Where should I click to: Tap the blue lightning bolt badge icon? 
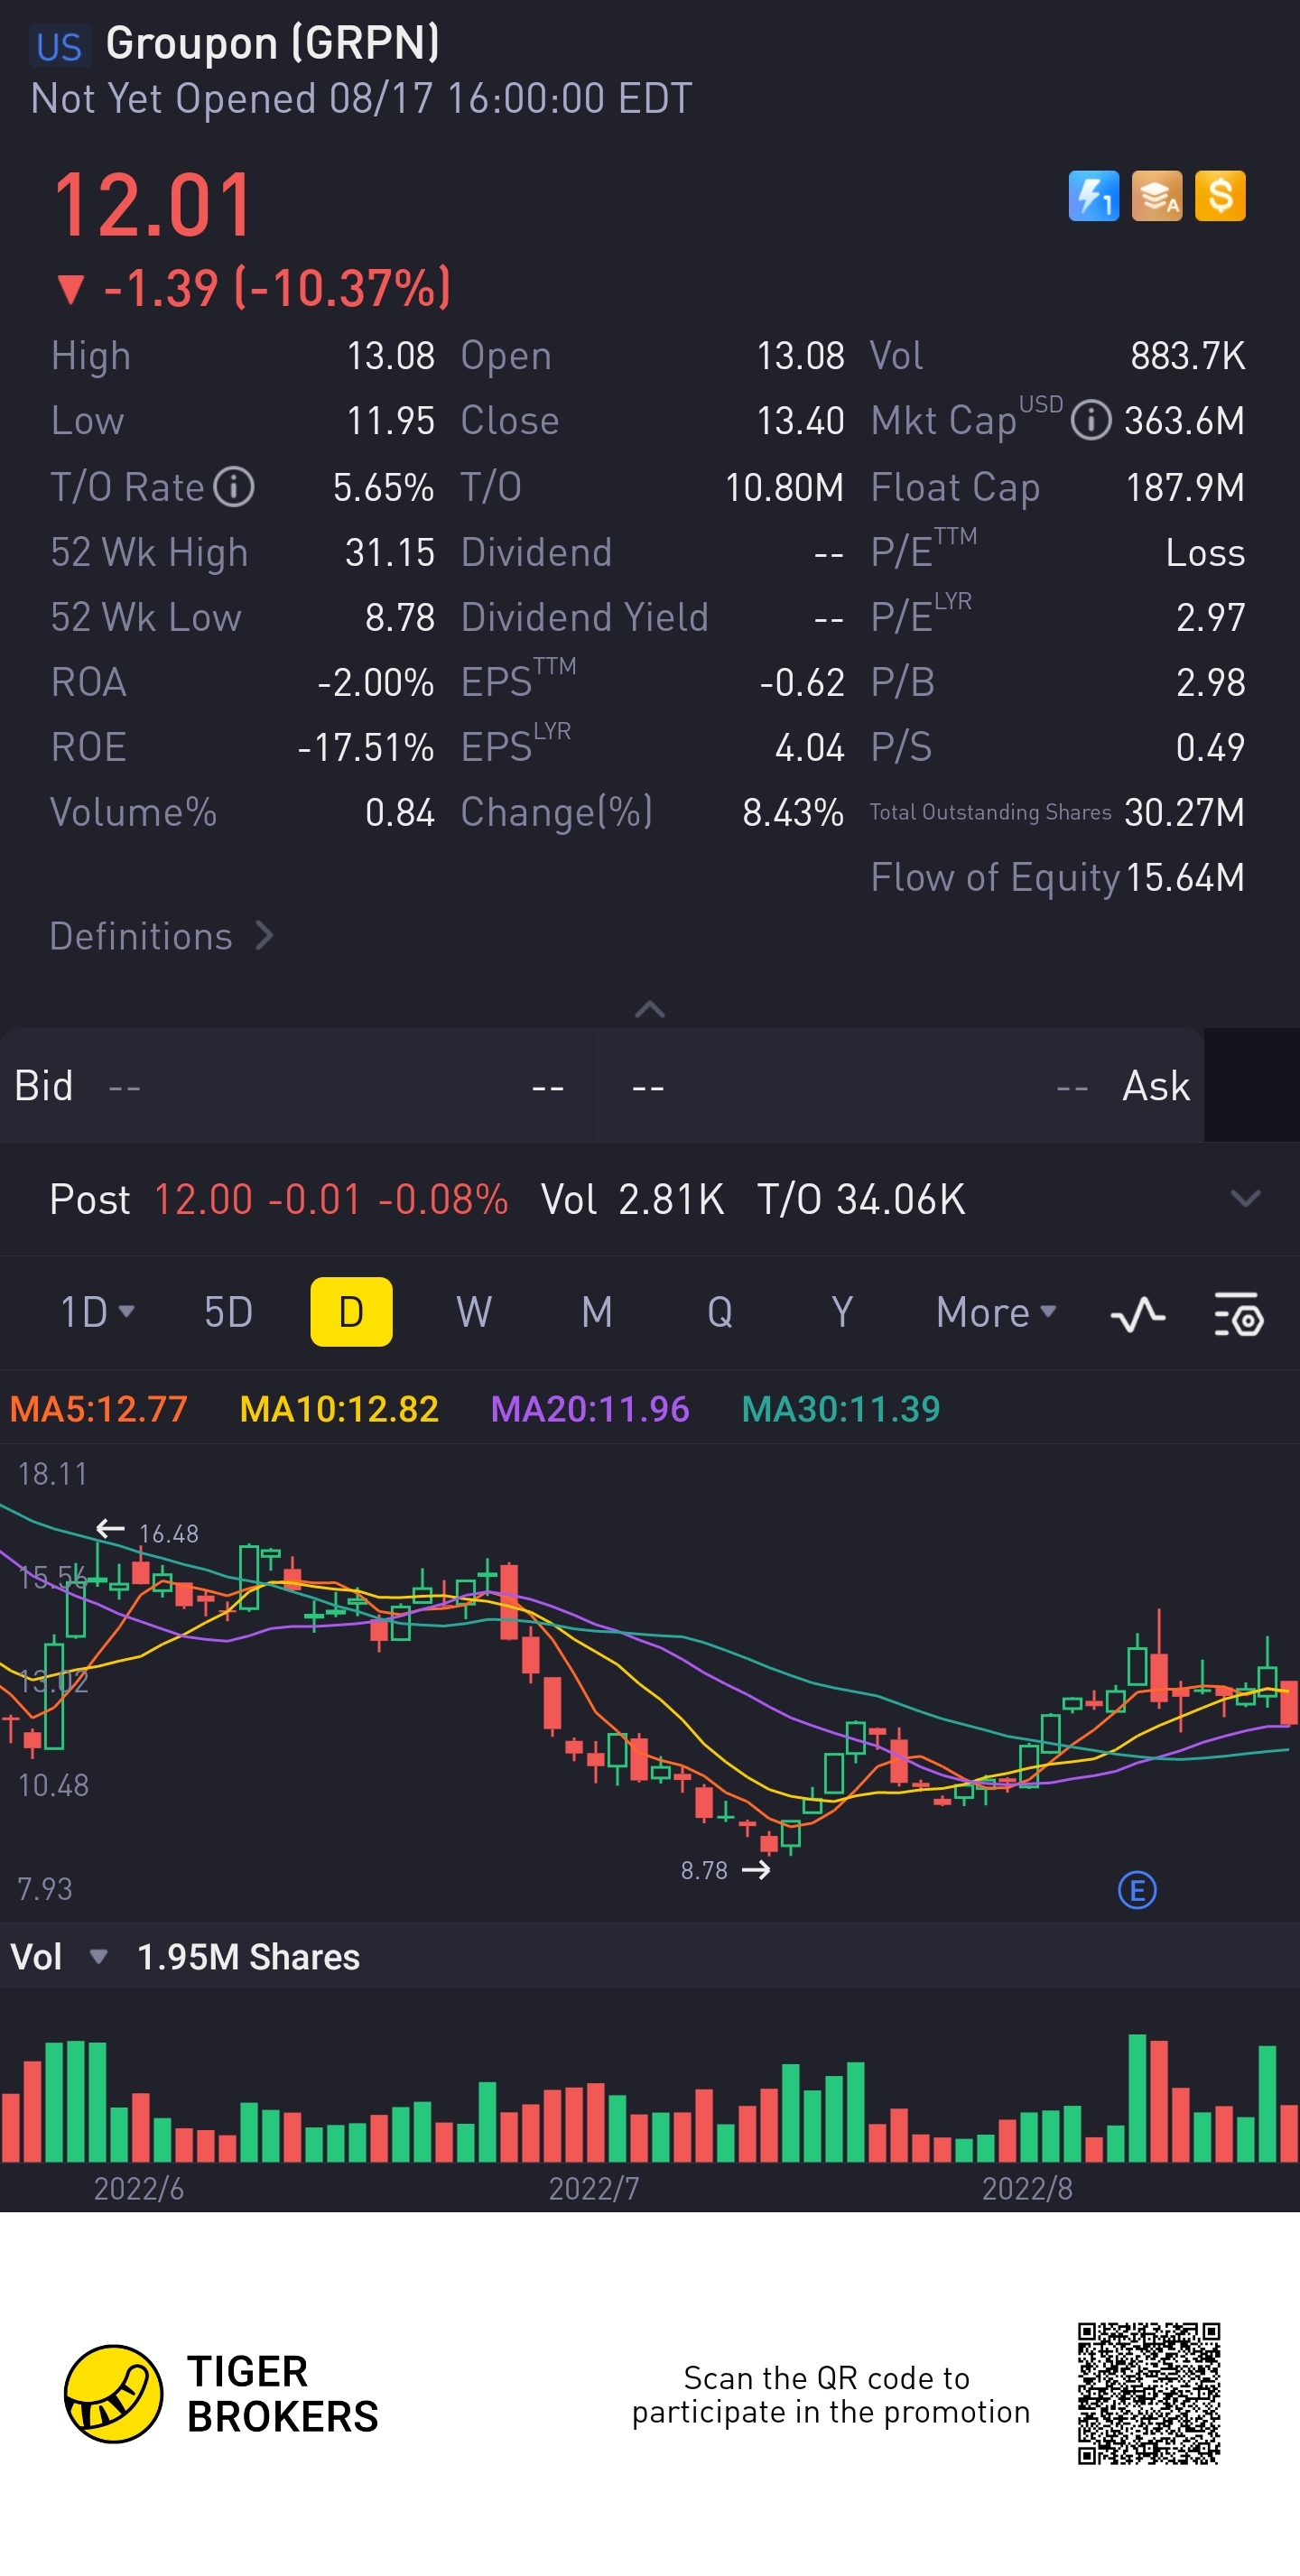click(x=1093, y=196)
